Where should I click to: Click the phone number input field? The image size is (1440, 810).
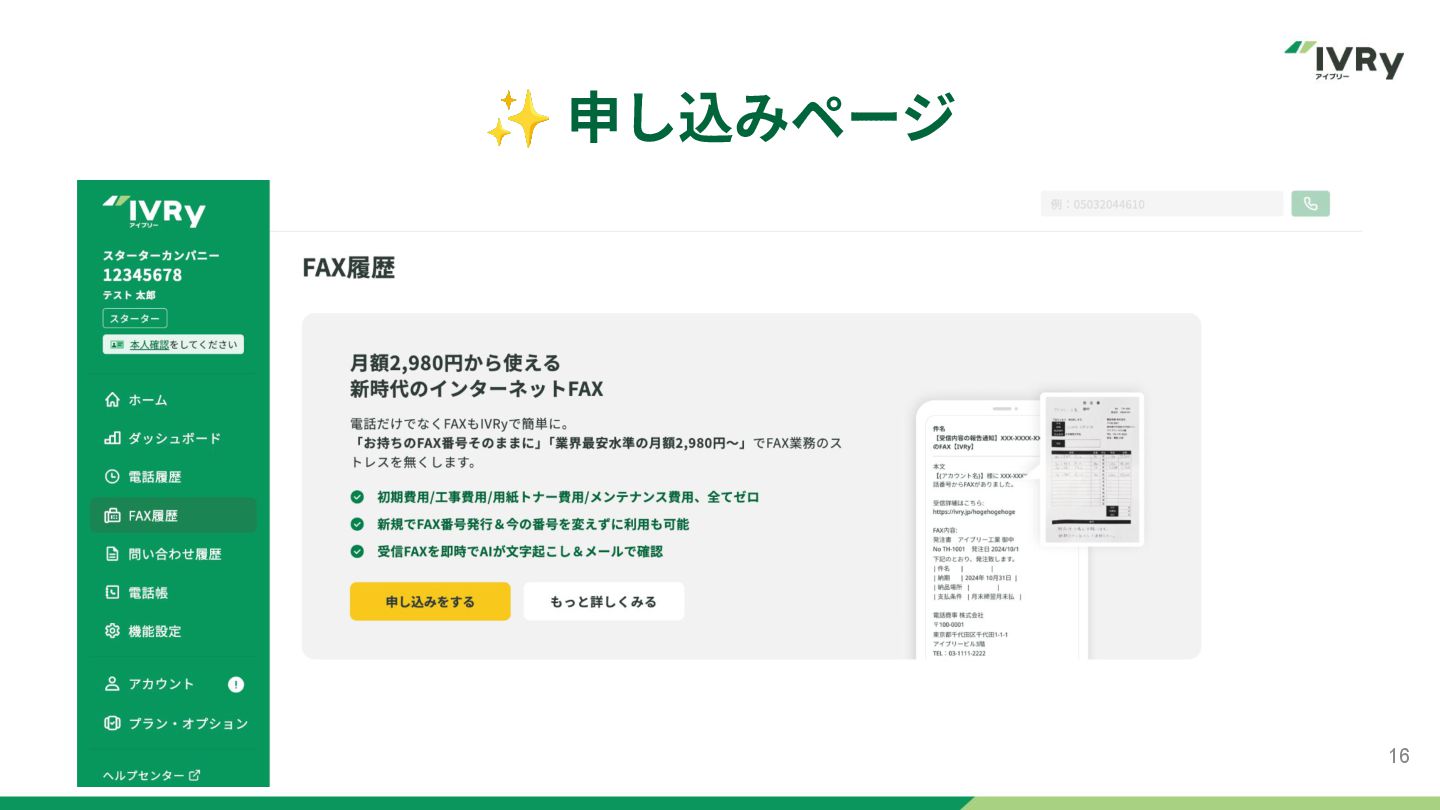point(1162,204)
